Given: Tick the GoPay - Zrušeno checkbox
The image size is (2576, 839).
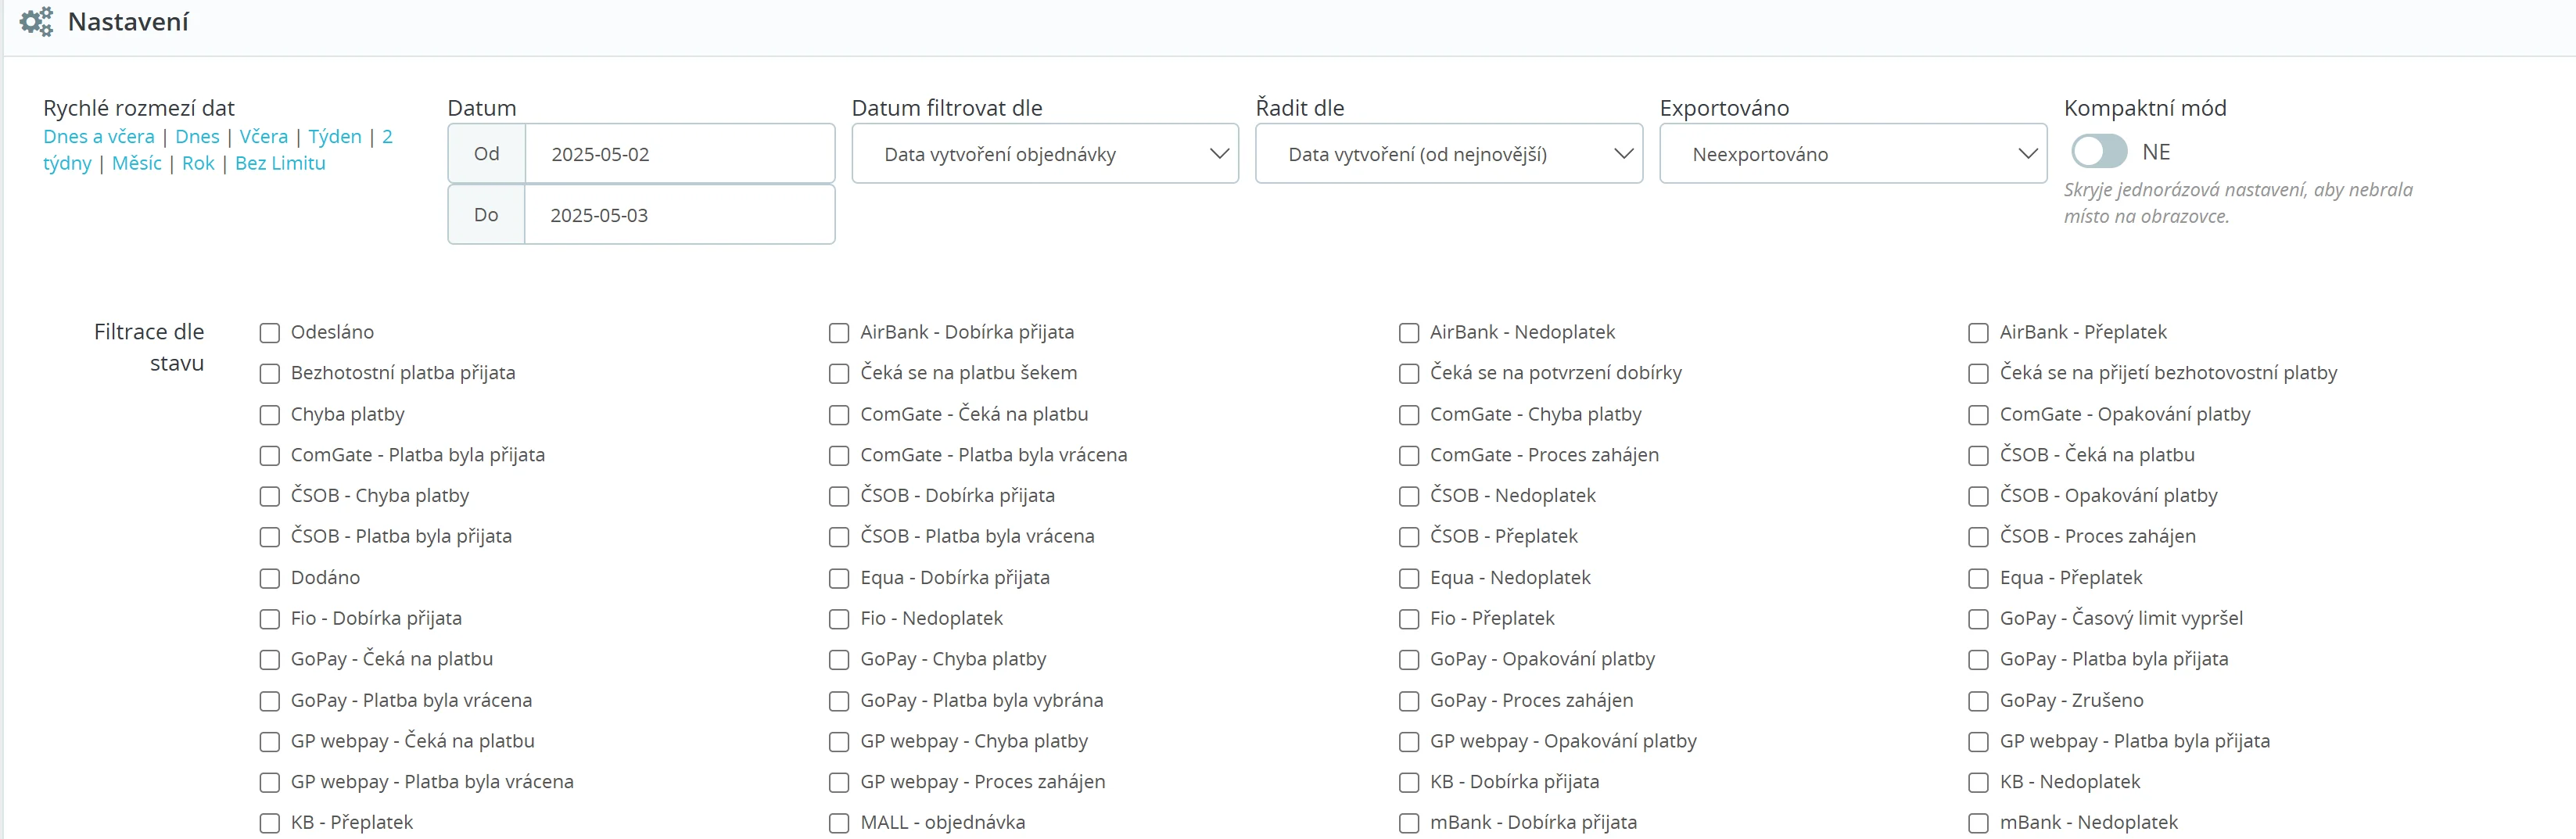Looking at the screenshot, I should (x=1977, y=701).
